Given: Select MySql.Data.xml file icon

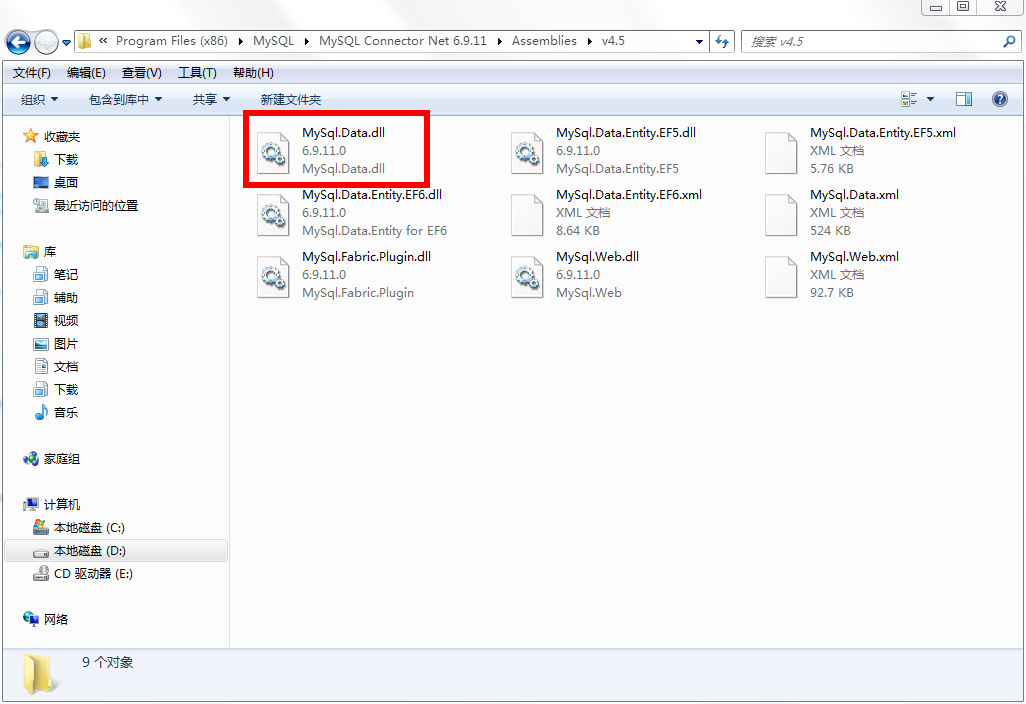Looking at the screenshot, I should (x=781, y=215).
